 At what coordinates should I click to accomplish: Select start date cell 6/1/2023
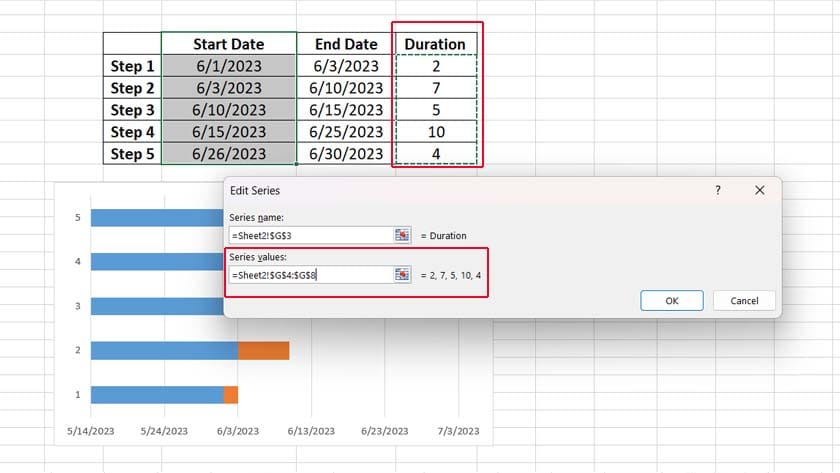pos(229,66)
